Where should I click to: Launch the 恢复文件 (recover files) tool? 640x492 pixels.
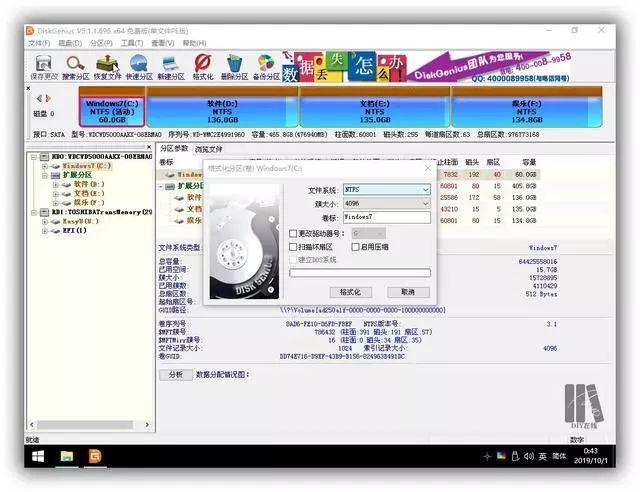(107, 67)
